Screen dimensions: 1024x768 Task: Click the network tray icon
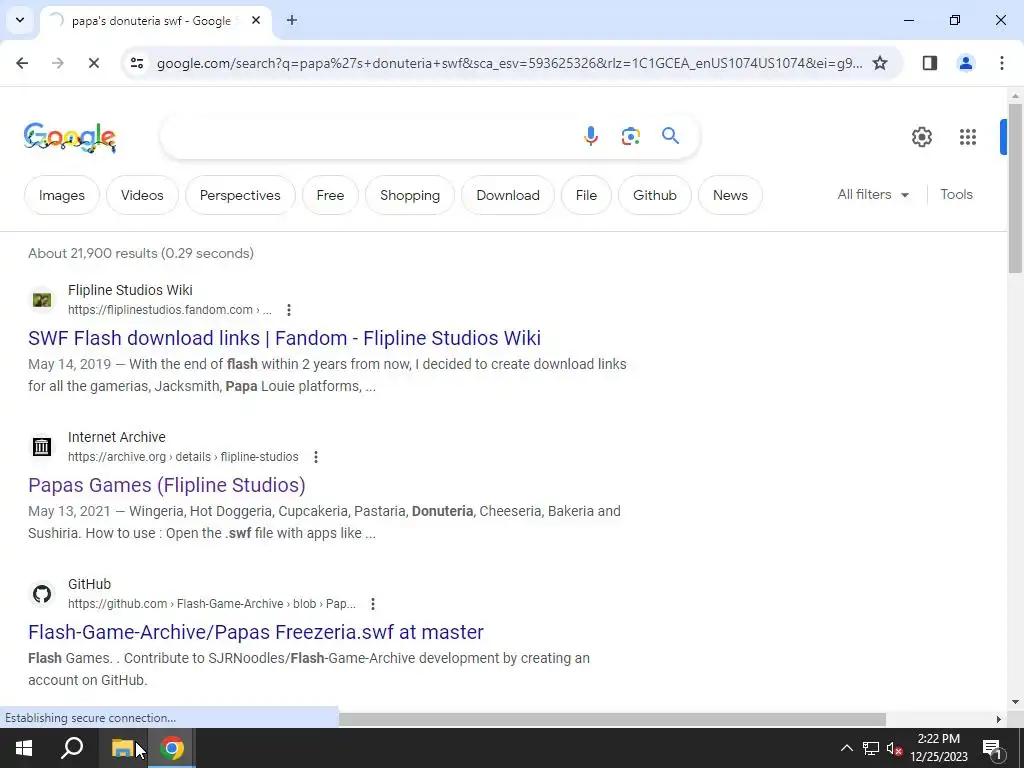click(x=871, y=748)
